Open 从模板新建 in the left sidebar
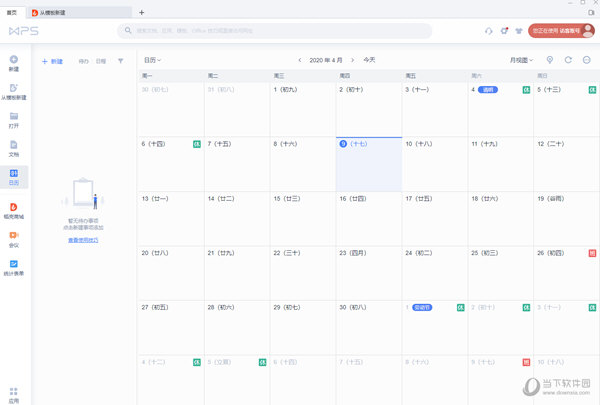Viewport: 600px width, 405px height. point(14,91)
